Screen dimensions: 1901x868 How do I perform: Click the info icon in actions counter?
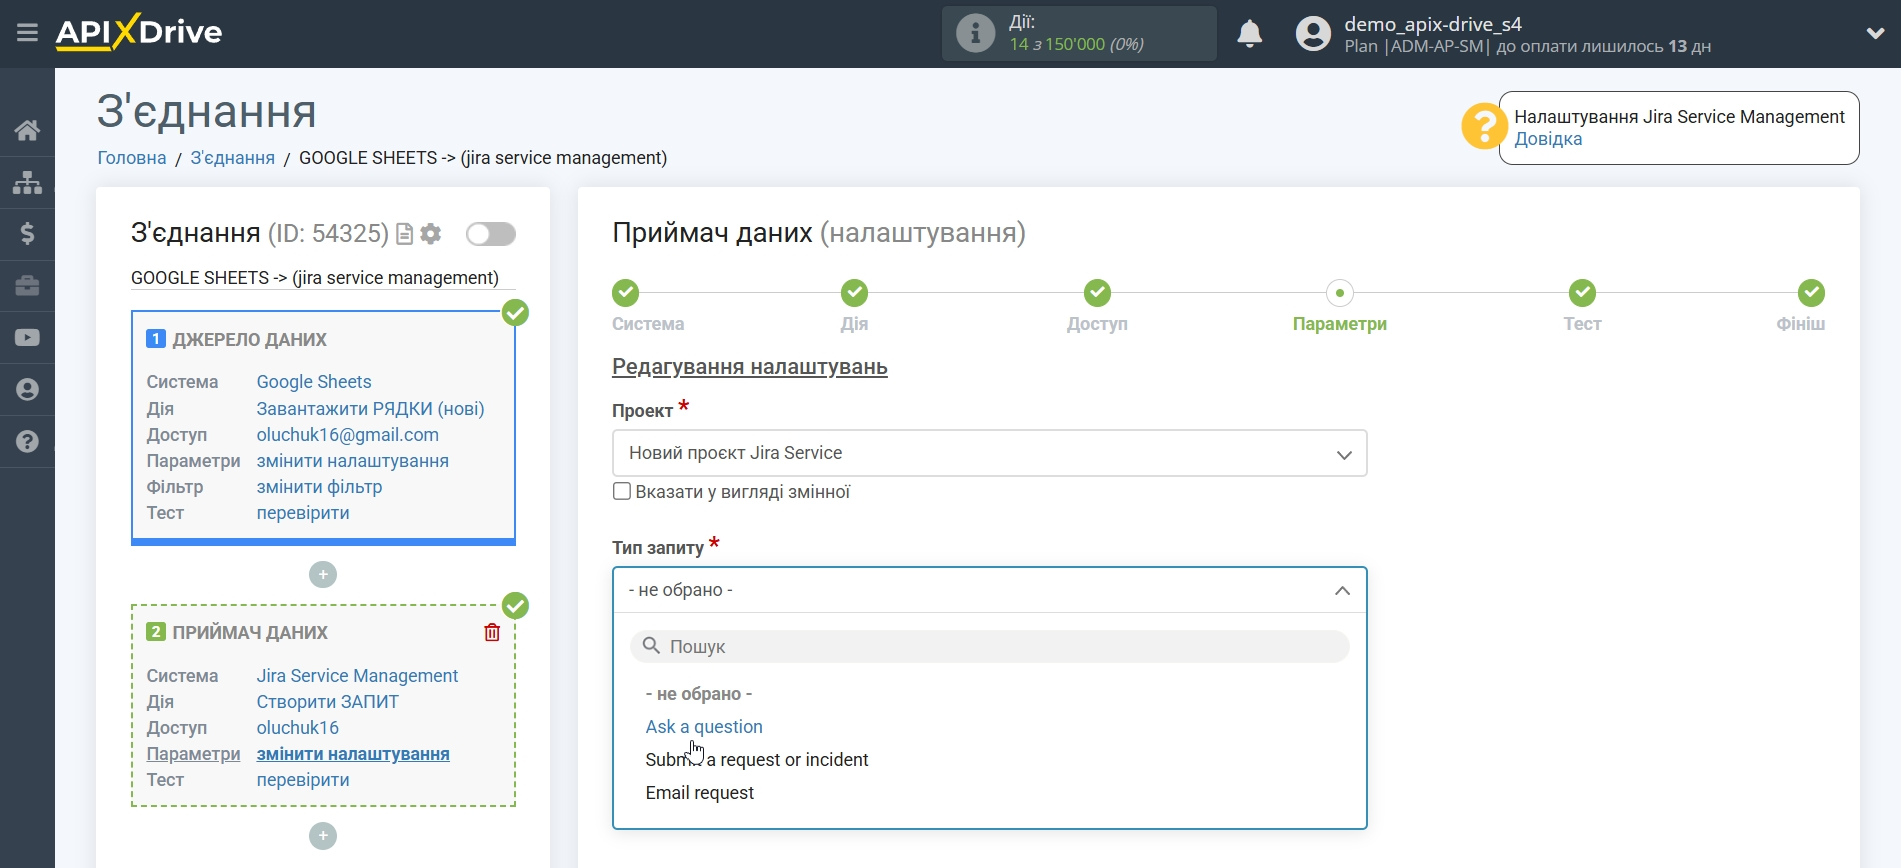click(x=975, y=33)
